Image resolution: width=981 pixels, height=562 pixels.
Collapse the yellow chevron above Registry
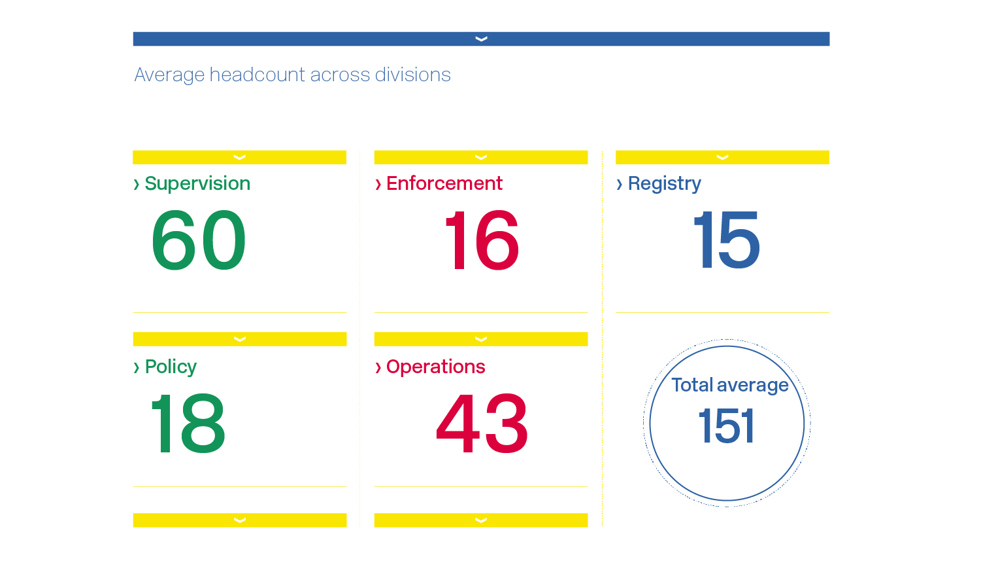pyautogui.click(x=722, y=157)
